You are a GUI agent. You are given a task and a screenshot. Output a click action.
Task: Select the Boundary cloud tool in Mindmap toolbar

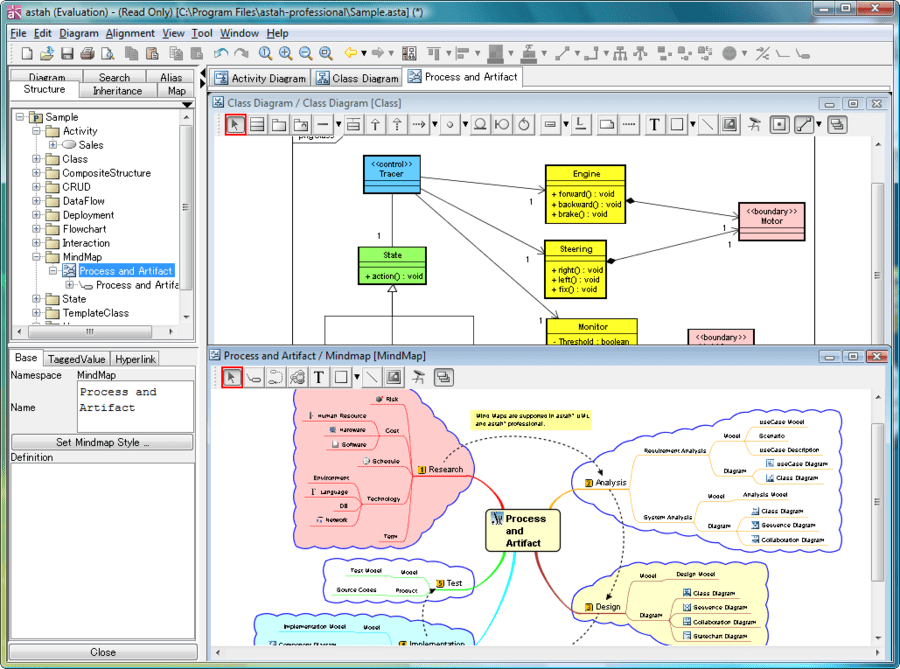point(297,378)
